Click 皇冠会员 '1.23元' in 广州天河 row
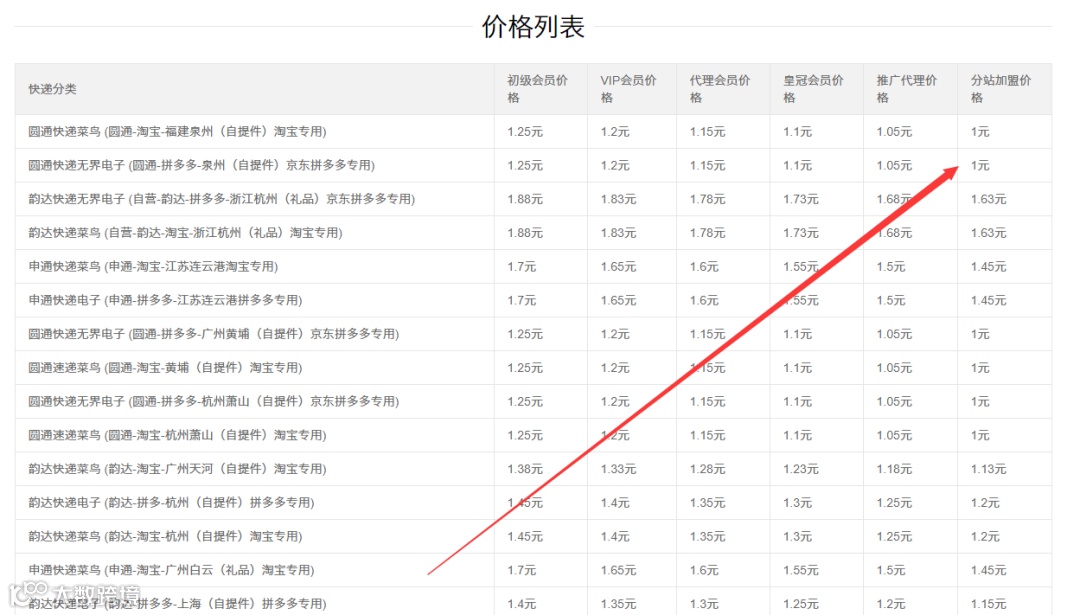Image resolution: width=1080 pixels, height=615 pixels. pyautogui.click(x=800, y=469)
